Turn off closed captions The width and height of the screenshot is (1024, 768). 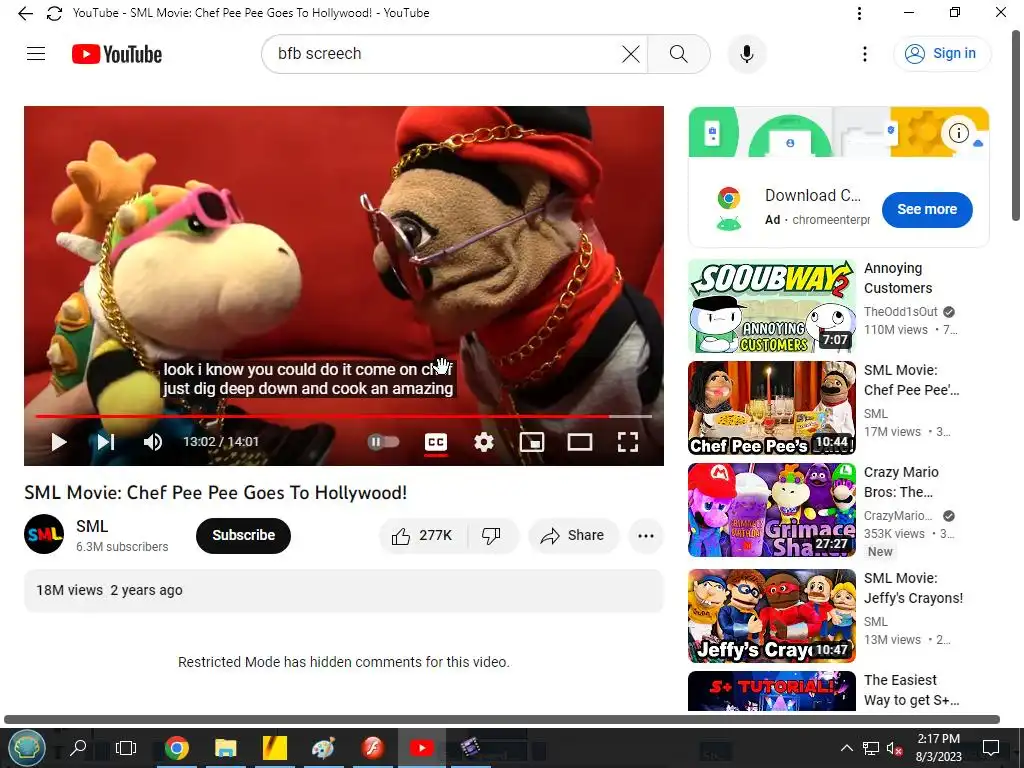pos(436,442)
